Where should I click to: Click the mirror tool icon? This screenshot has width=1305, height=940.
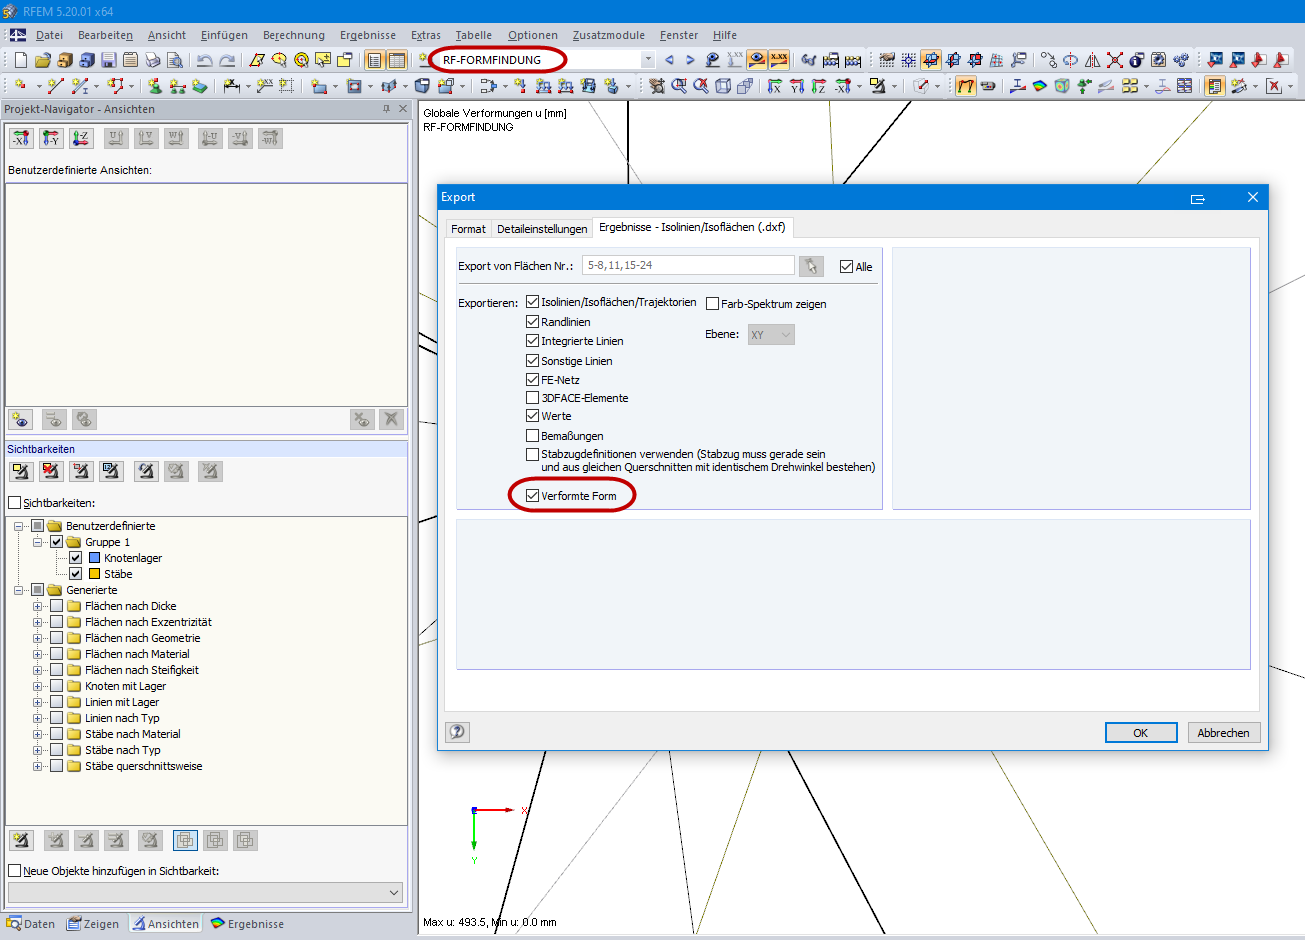click(x=1091, y=60)
